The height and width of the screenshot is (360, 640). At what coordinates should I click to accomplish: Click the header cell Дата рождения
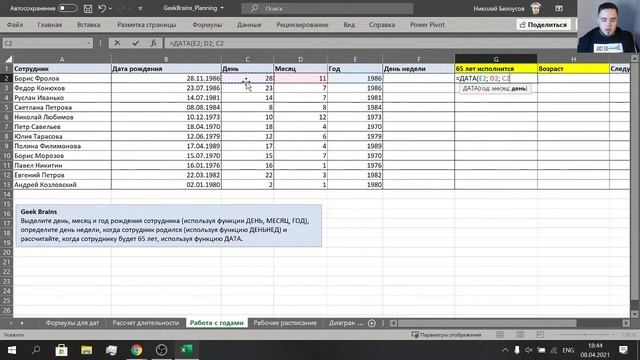(x=166, y=69)
